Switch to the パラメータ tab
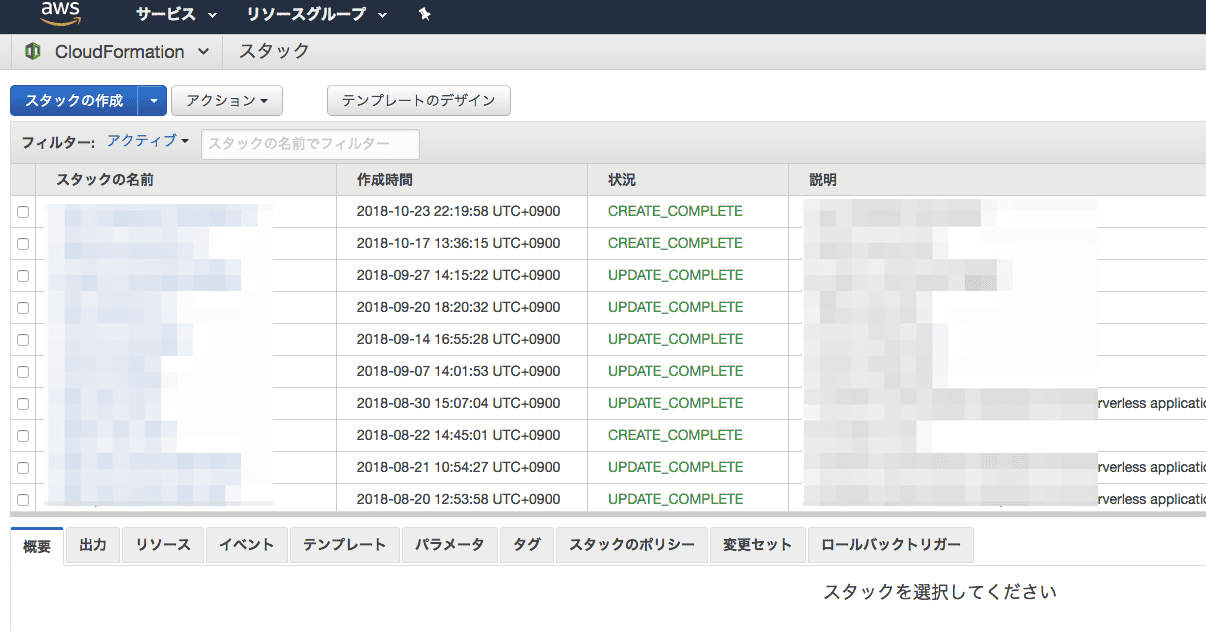Screen dimensions: 1206x631 tap(450, 545)
